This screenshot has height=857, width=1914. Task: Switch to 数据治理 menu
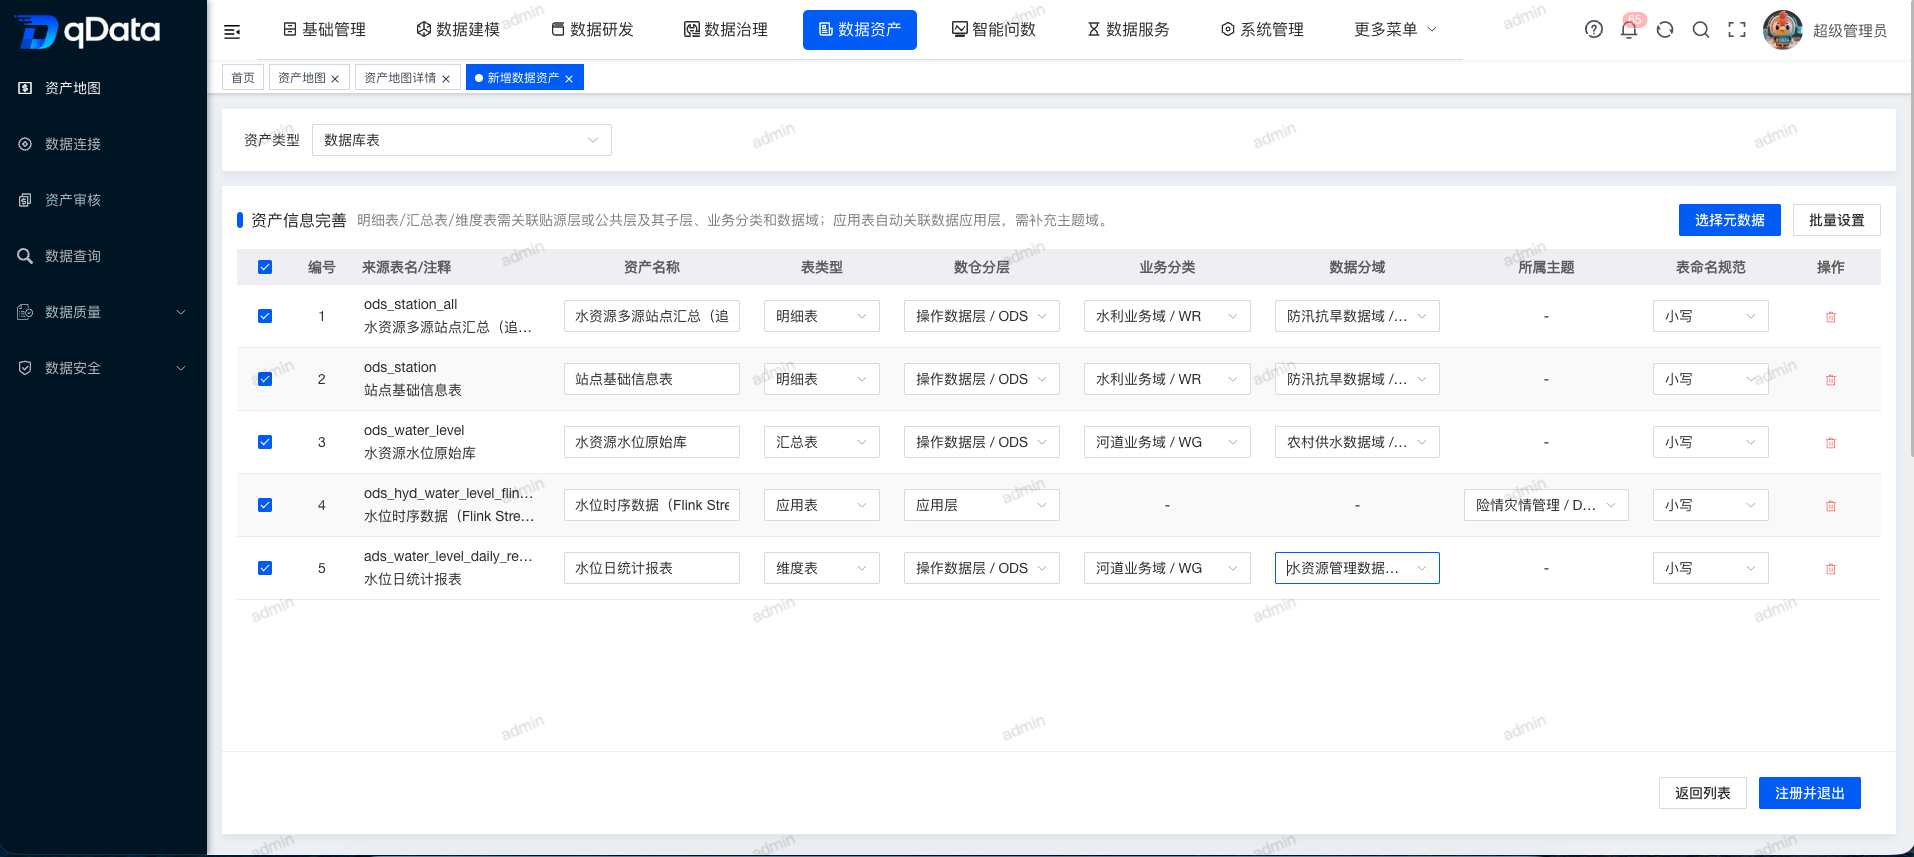(726, 30)
